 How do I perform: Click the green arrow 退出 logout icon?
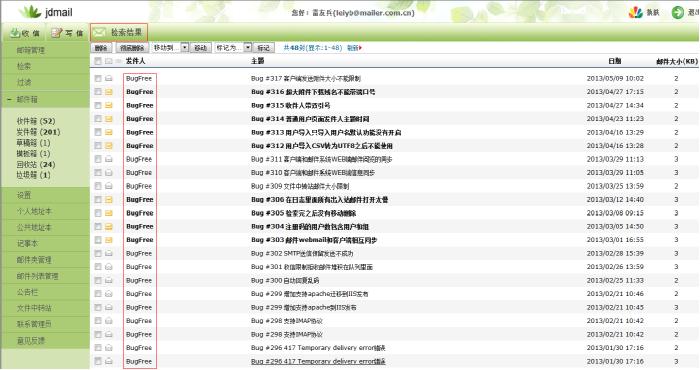tap(678, 12)
